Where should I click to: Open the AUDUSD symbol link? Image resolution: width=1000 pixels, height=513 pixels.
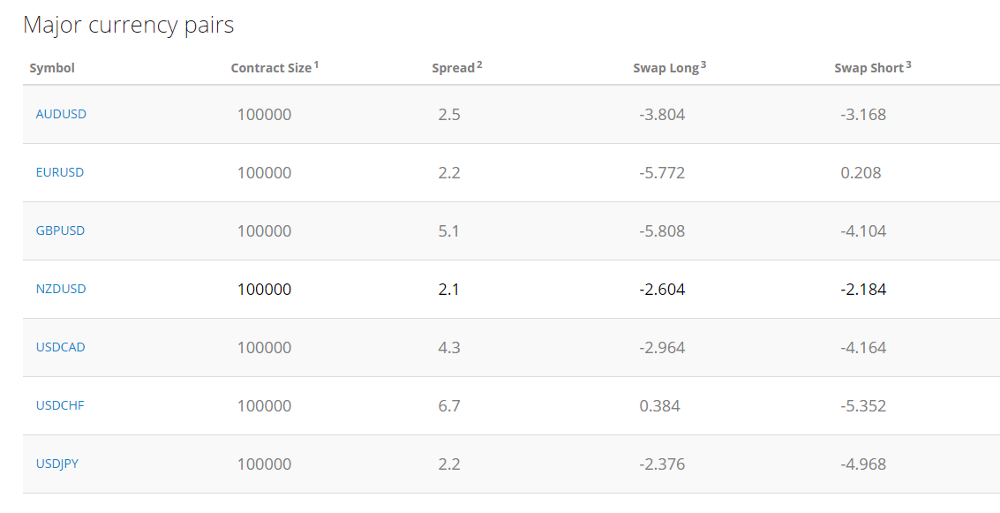coord(61,114)
